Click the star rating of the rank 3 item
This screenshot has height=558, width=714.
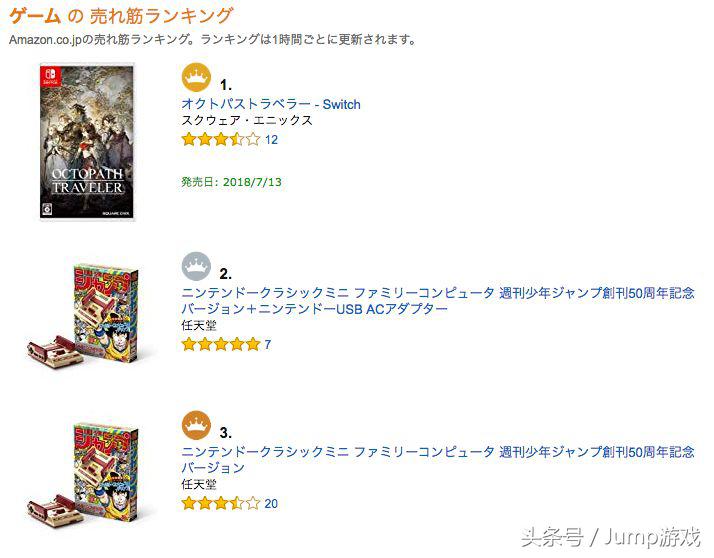point(220,504)
